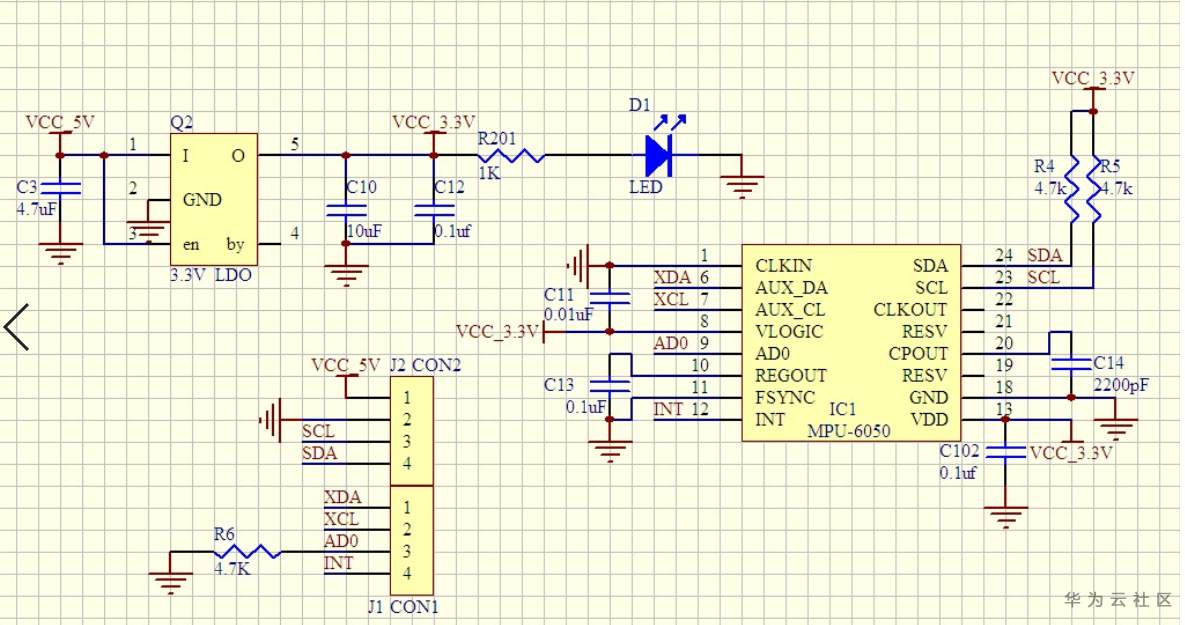The width and height of the screenshot is (1185, 625).
Task: Click XCL net label at pin 7
Action: tap(671, 299)
